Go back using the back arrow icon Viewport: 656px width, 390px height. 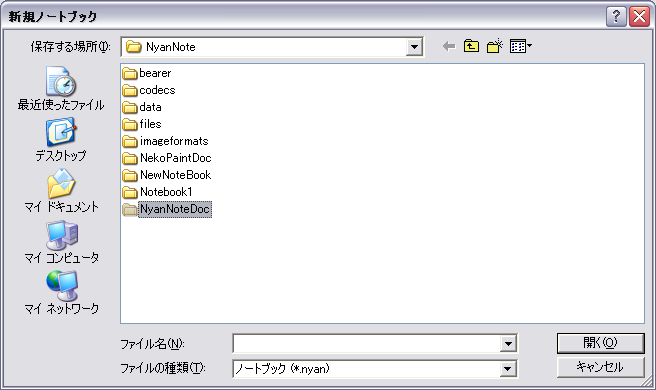pyautogui.click(x=449, y=46)
